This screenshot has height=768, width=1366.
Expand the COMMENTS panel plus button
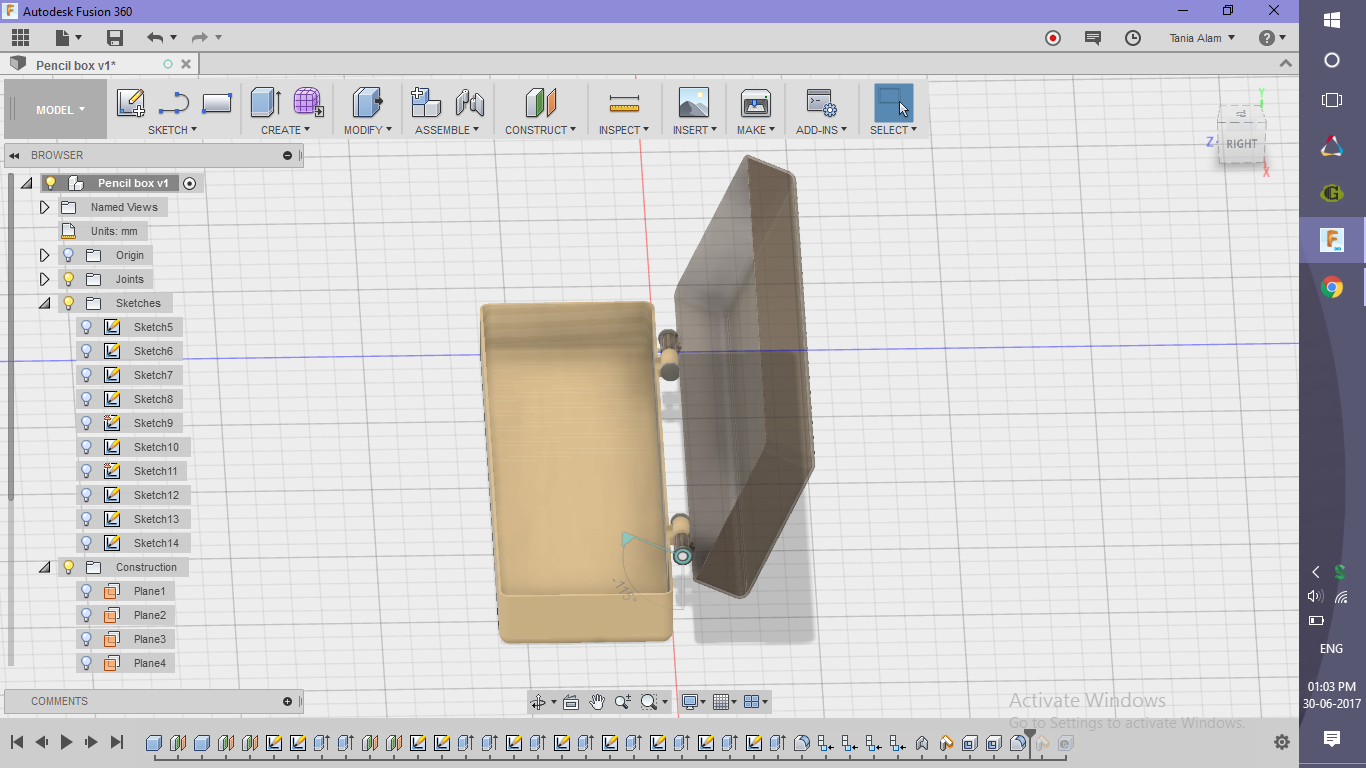pos(287,701)
